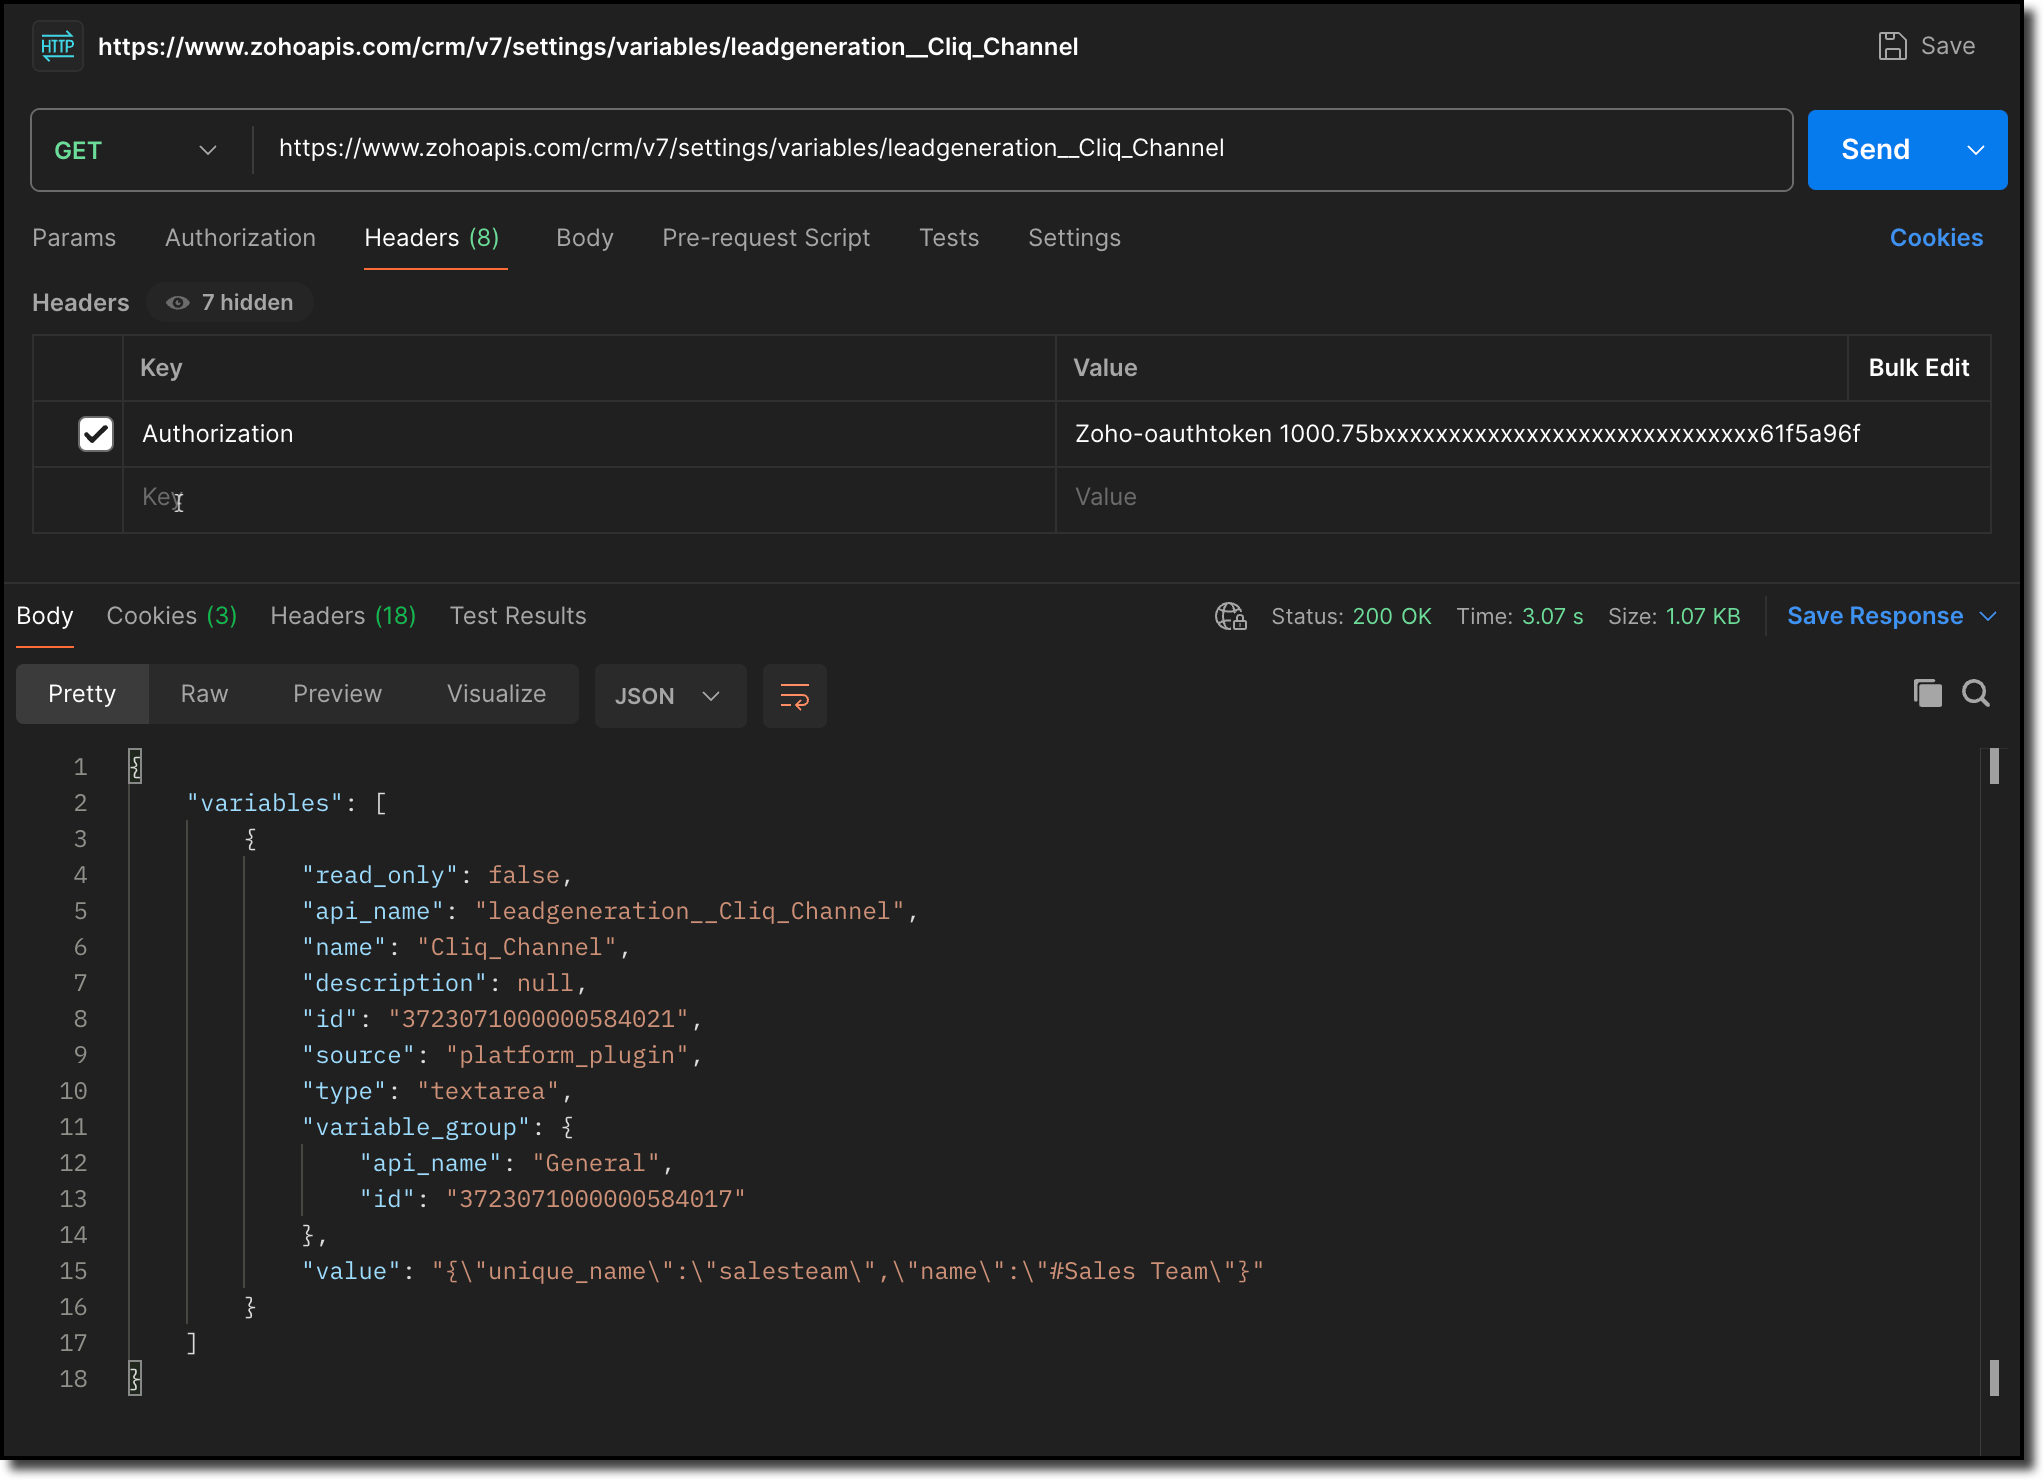Click Bulk Edit for headers
Viewport: 2044px width, 1480px height.
pyautogui.click(x=1918, y=368)
